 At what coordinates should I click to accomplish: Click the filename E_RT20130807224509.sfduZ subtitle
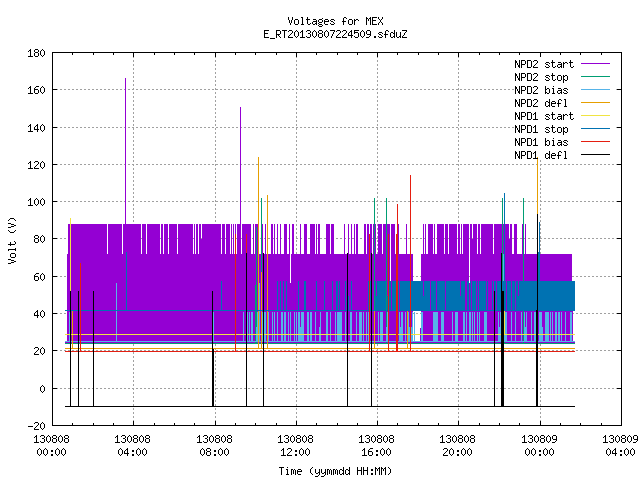tap(335, 34)
